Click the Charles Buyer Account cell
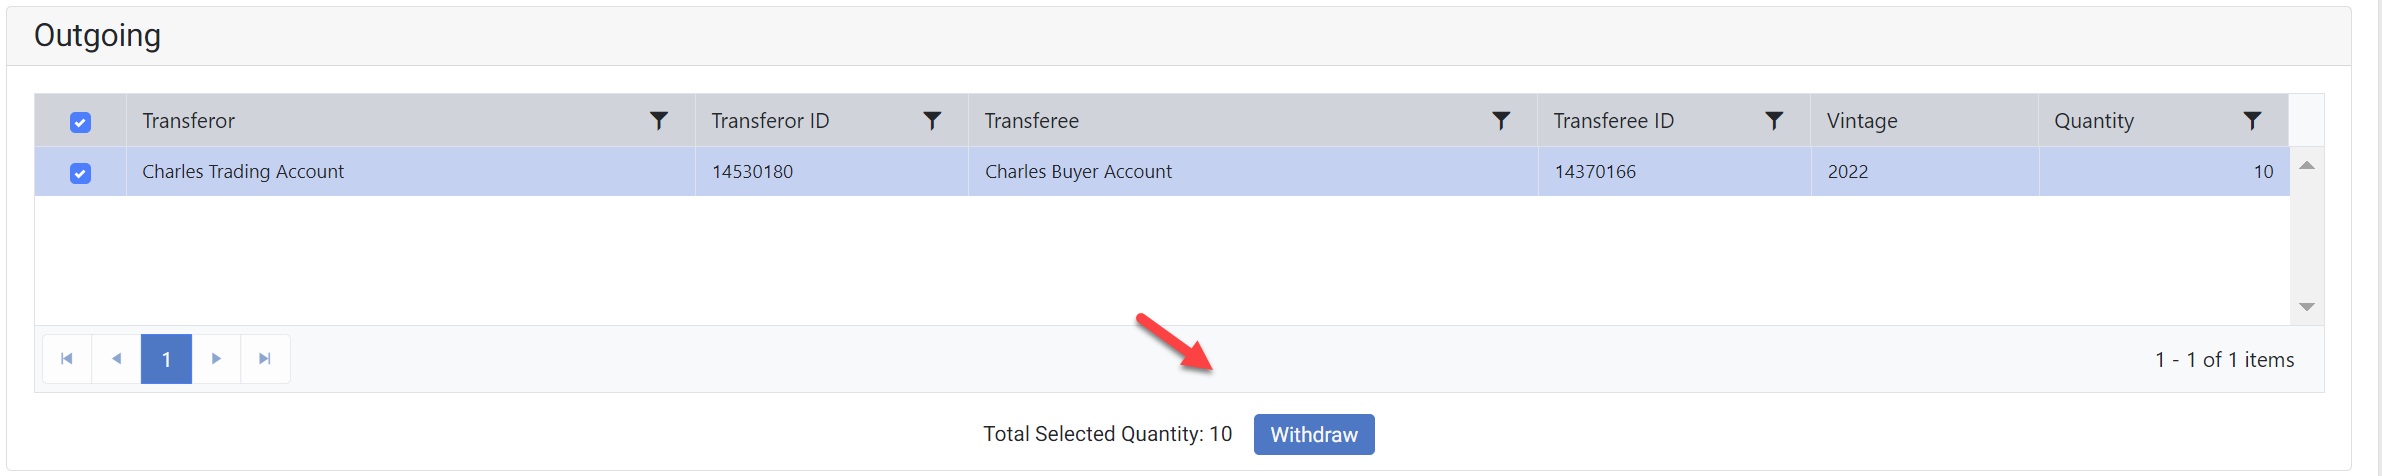Screen dimensions: 2382x476 point(1078,172)
